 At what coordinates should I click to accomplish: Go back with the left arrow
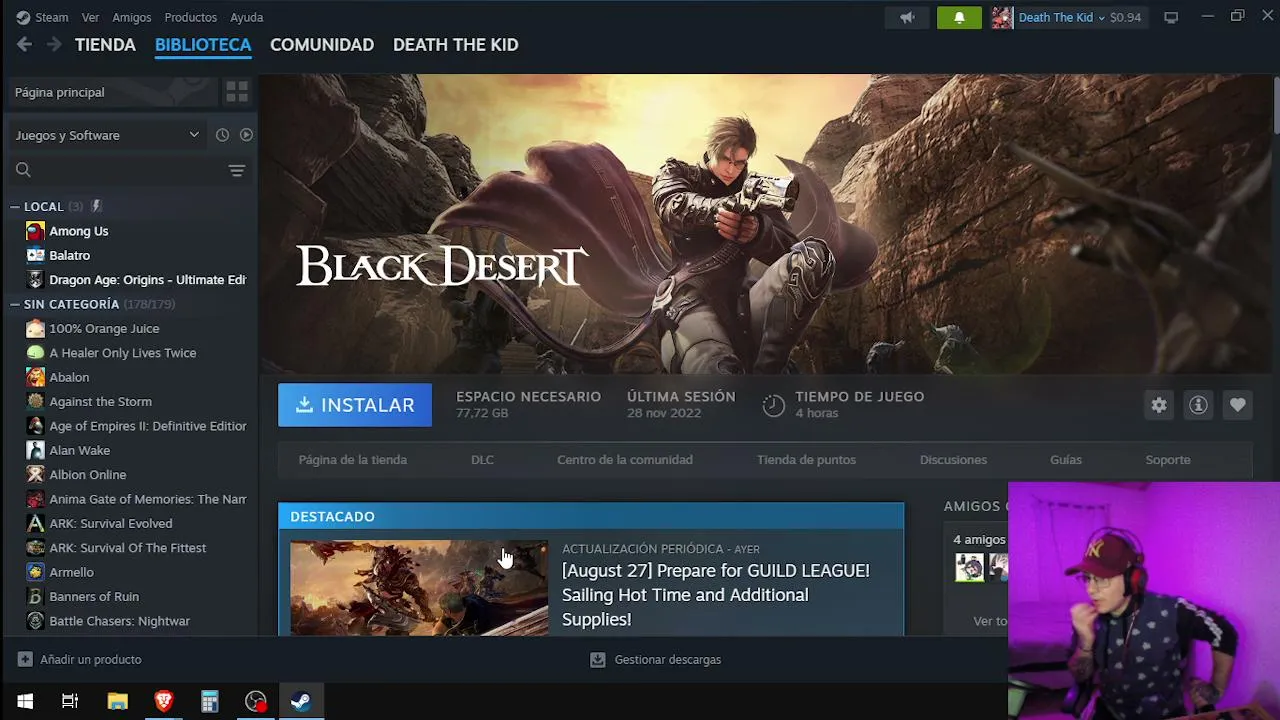point(25,44)
